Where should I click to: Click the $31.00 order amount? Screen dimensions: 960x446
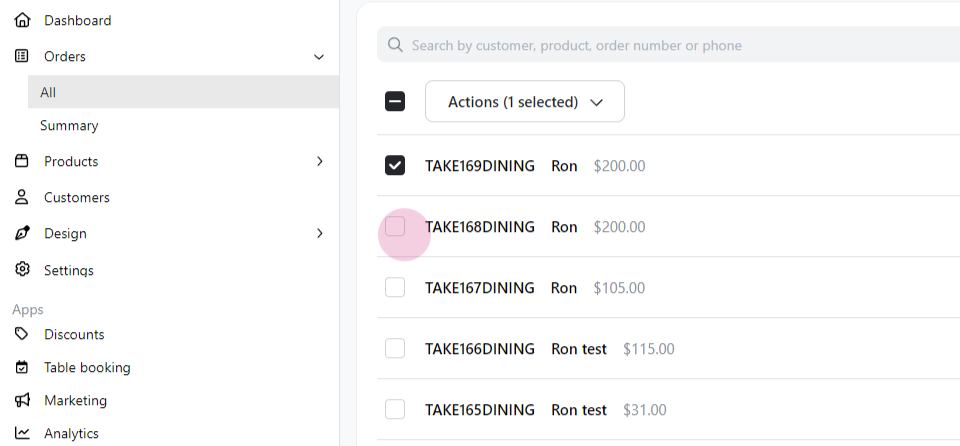click(644, 410)
